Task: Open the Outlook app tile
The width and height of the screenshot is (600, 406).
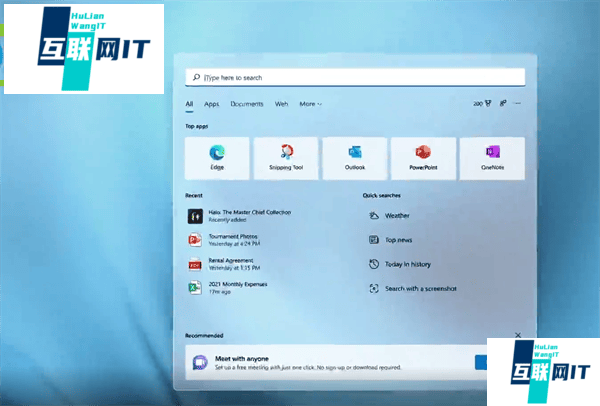Action: click(x=354, y=157)
